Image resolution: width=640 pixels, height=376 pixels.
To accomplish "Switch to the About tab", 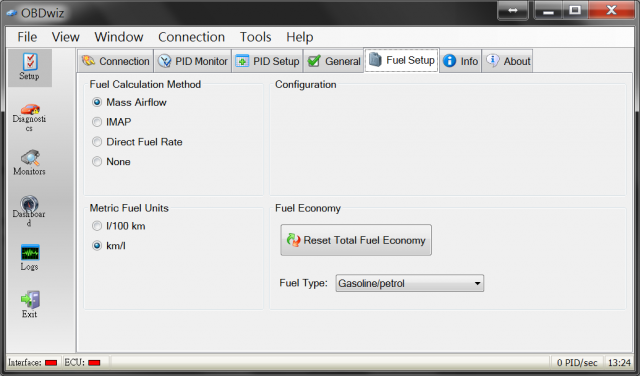I will tap(508, 61).
